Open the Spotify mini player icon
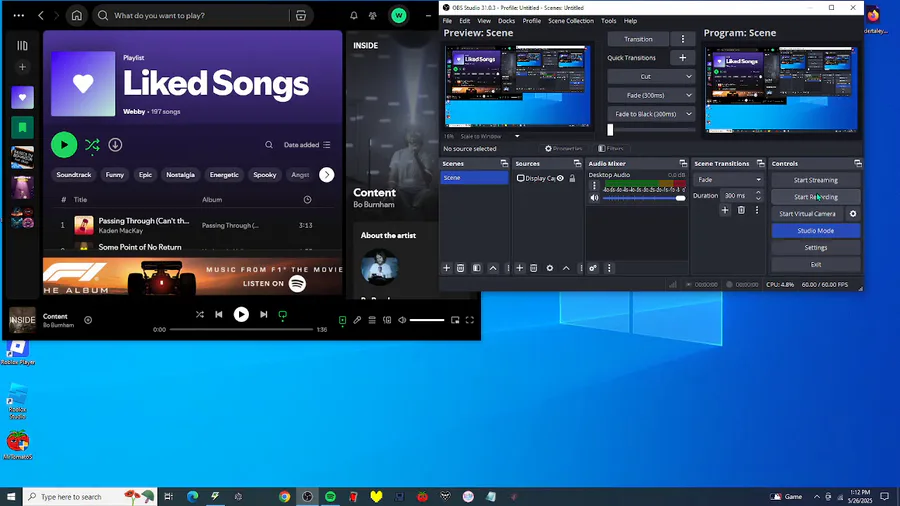 pos(455,320)
